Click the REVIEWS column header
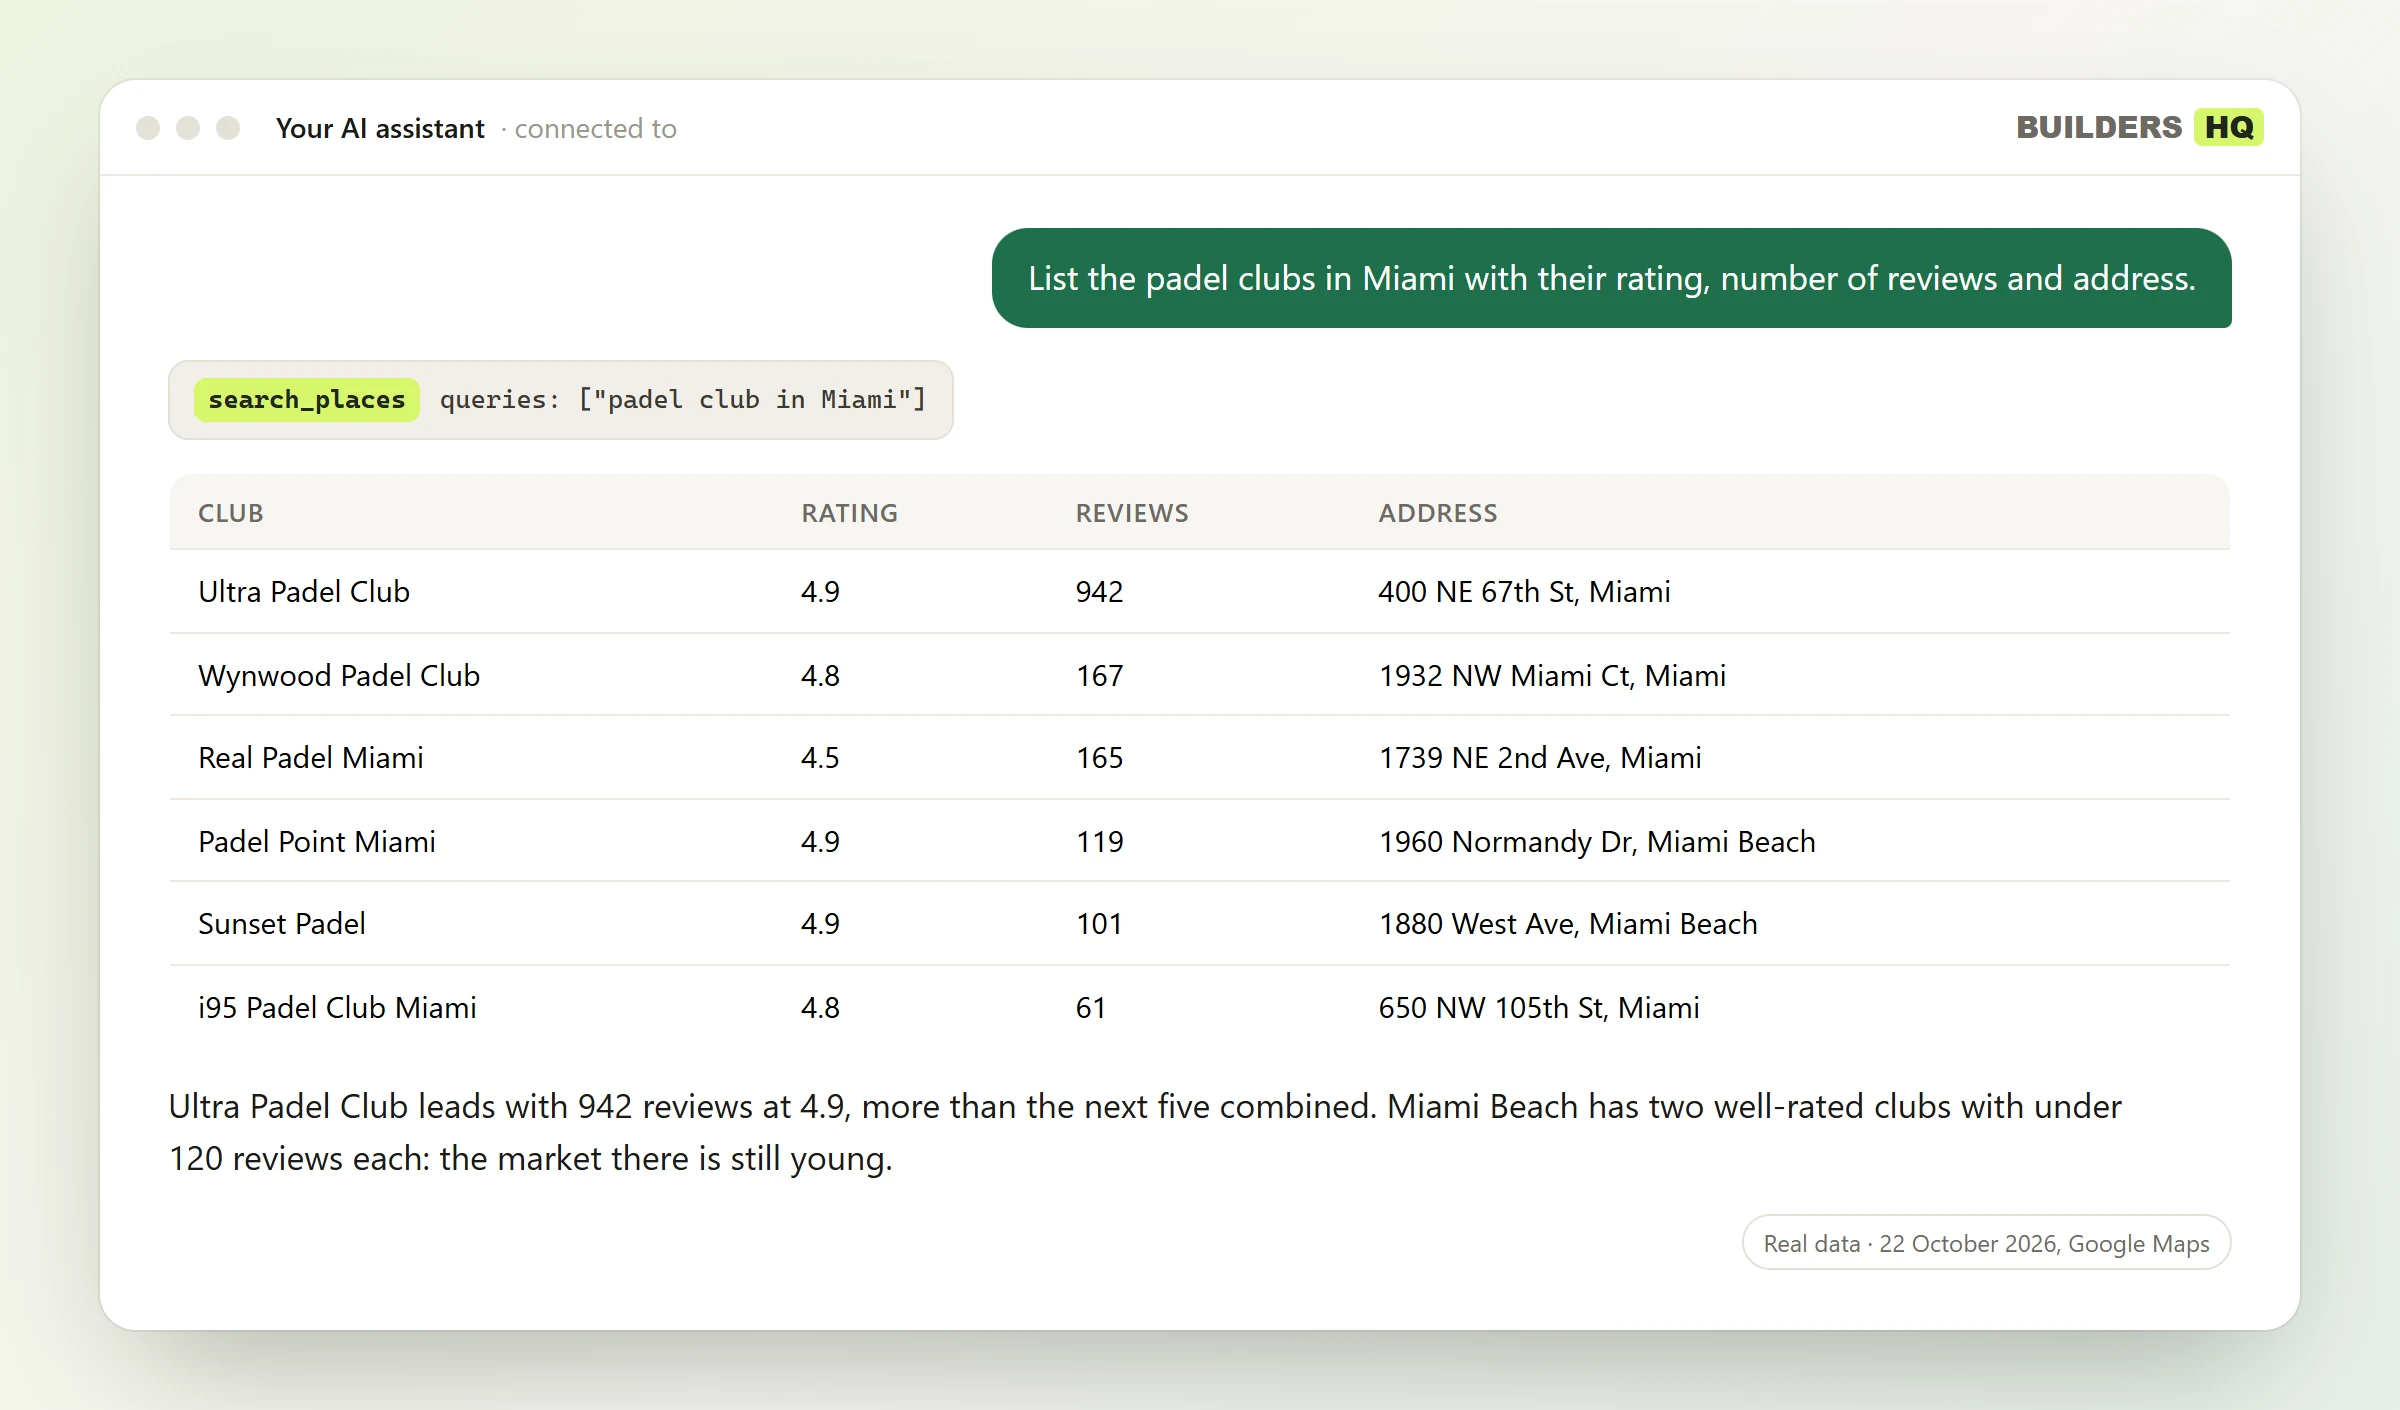The image size is (2400, 1410). click(1132, 513)
